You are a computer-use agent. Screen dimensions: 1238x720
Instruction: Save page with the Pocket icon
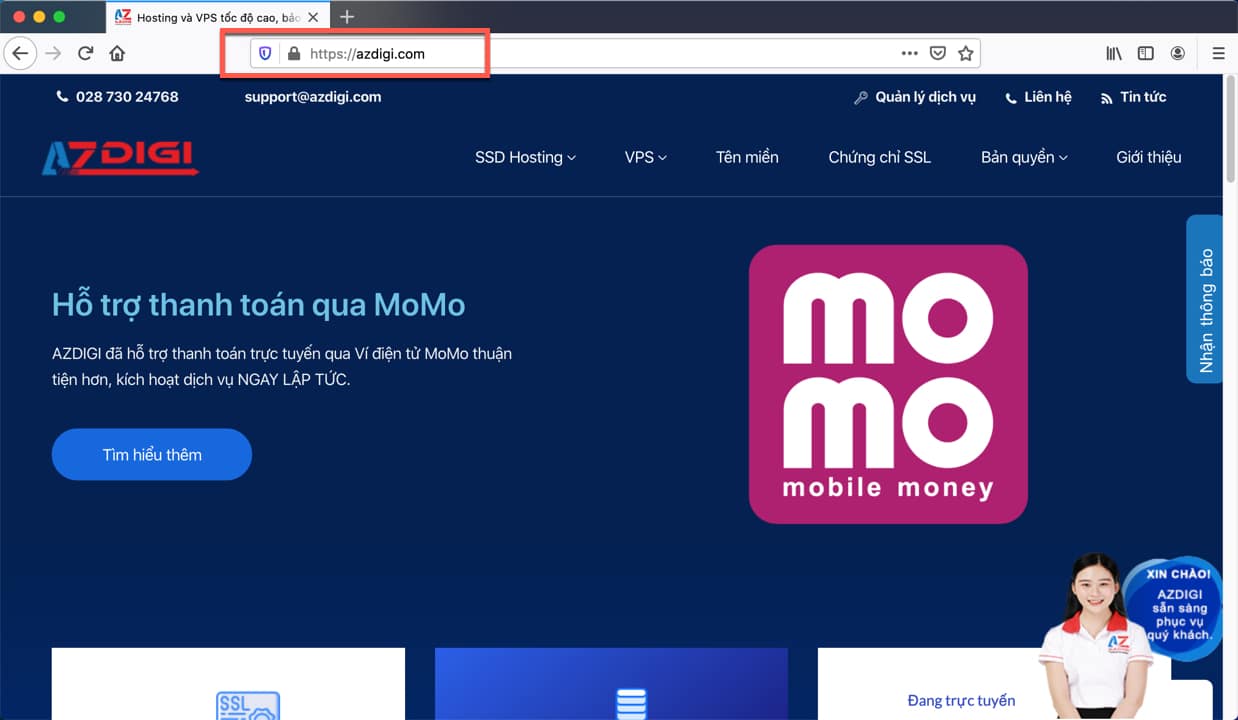[x=938, y=54]
